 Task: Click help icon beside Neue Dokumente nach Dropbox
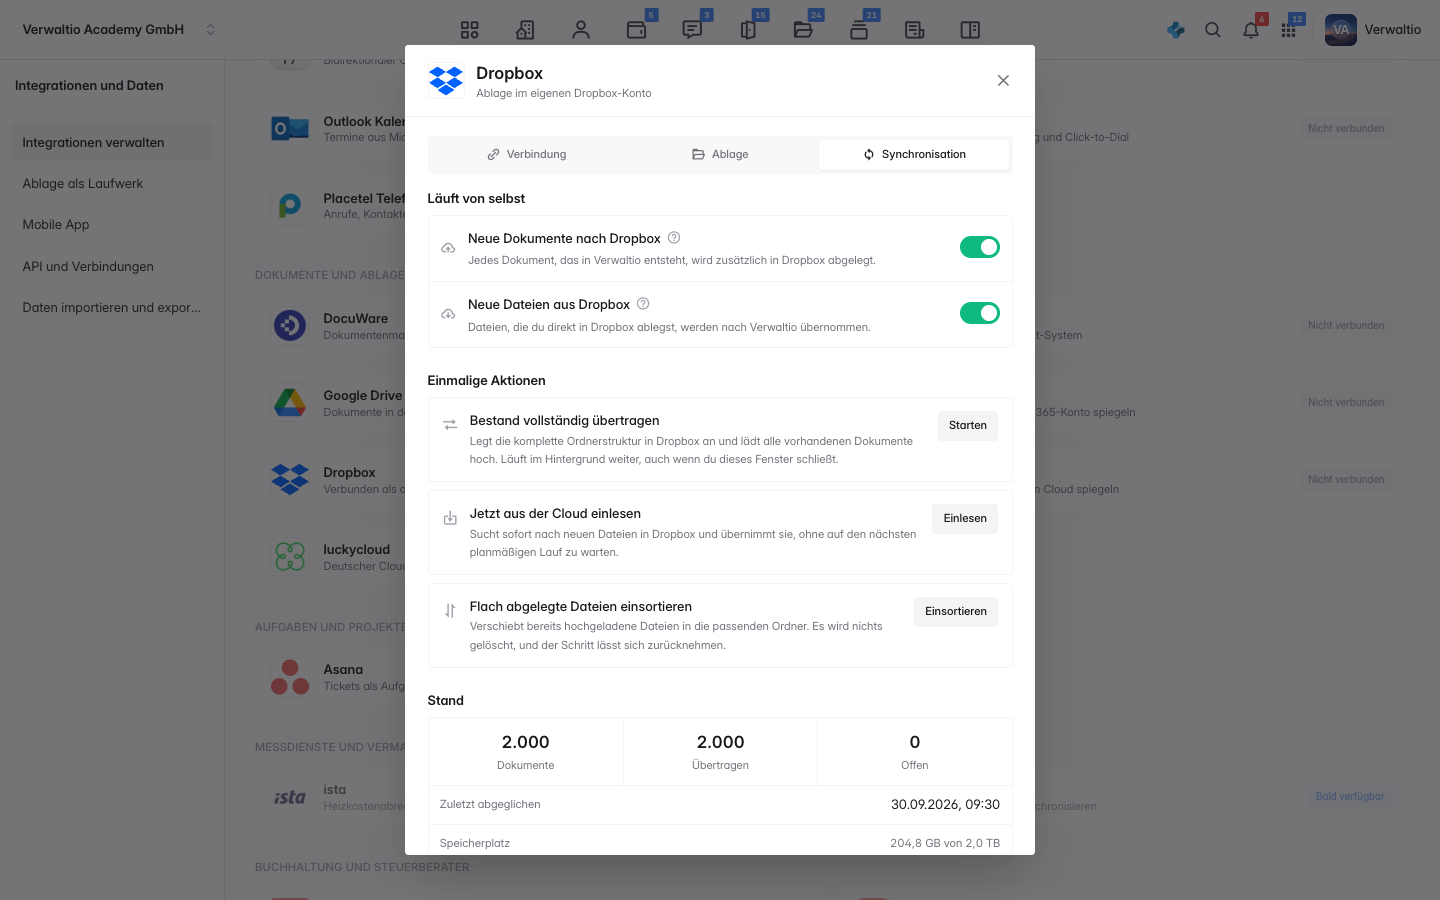coord(674,238)
